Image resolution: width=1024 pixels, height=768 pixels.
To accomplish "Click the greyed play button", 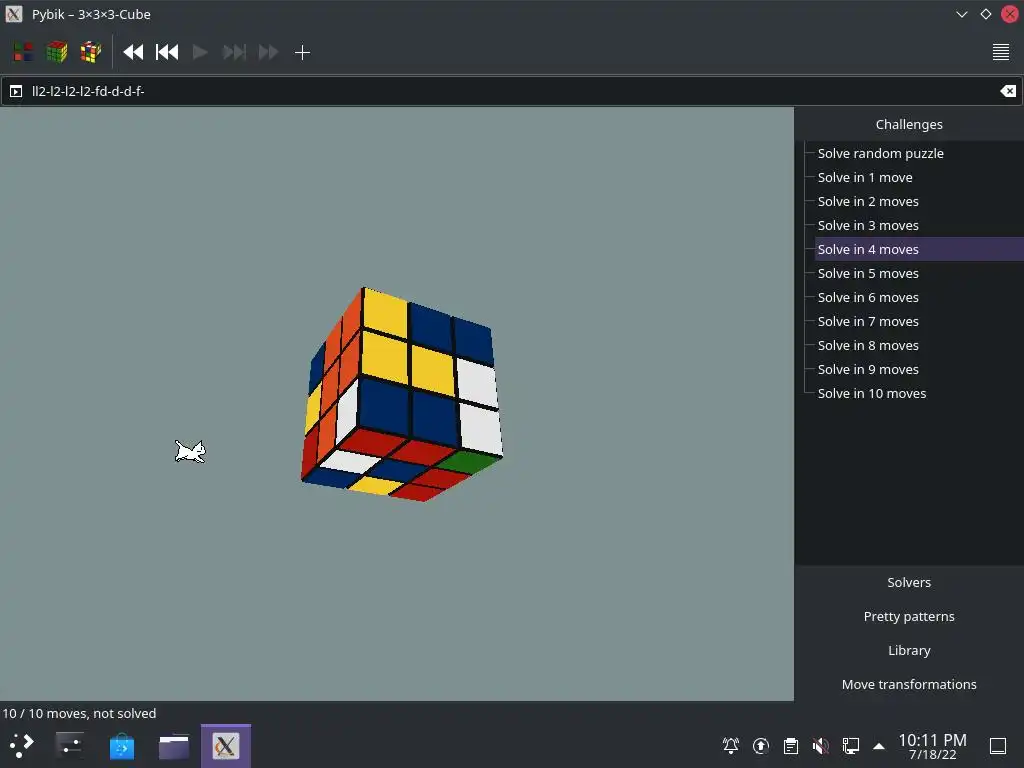I will [200, 52].
